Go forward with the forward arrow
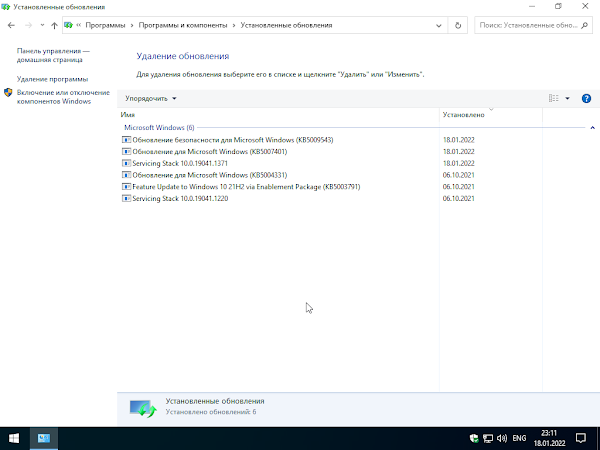This screenshot has width=600, height=450. (x=28, y=25)
